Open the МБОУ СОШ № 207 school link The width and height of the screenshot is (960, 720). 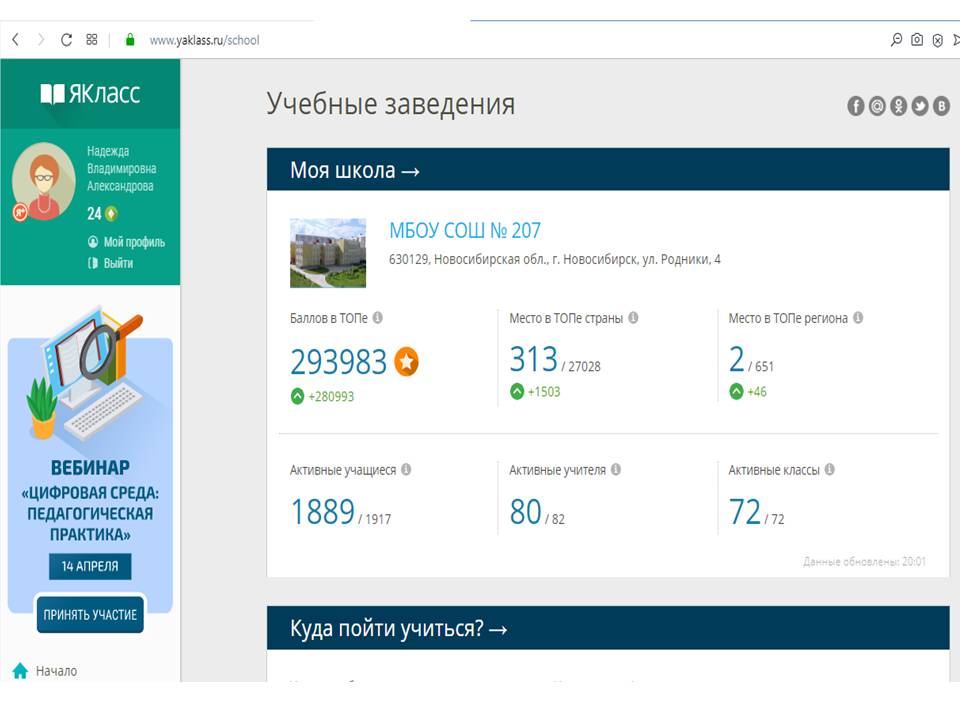[465, 231]
